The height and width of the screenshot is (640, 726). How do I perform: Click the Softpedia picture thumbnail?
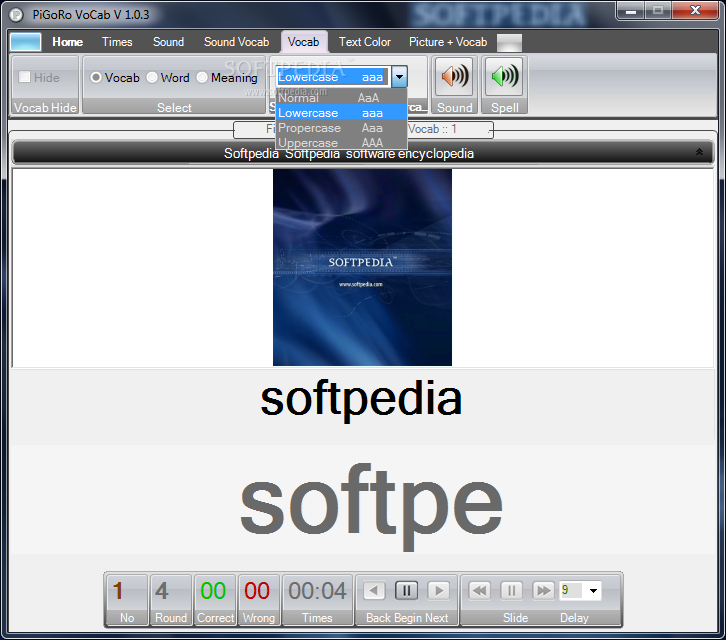tap(362, 267)
